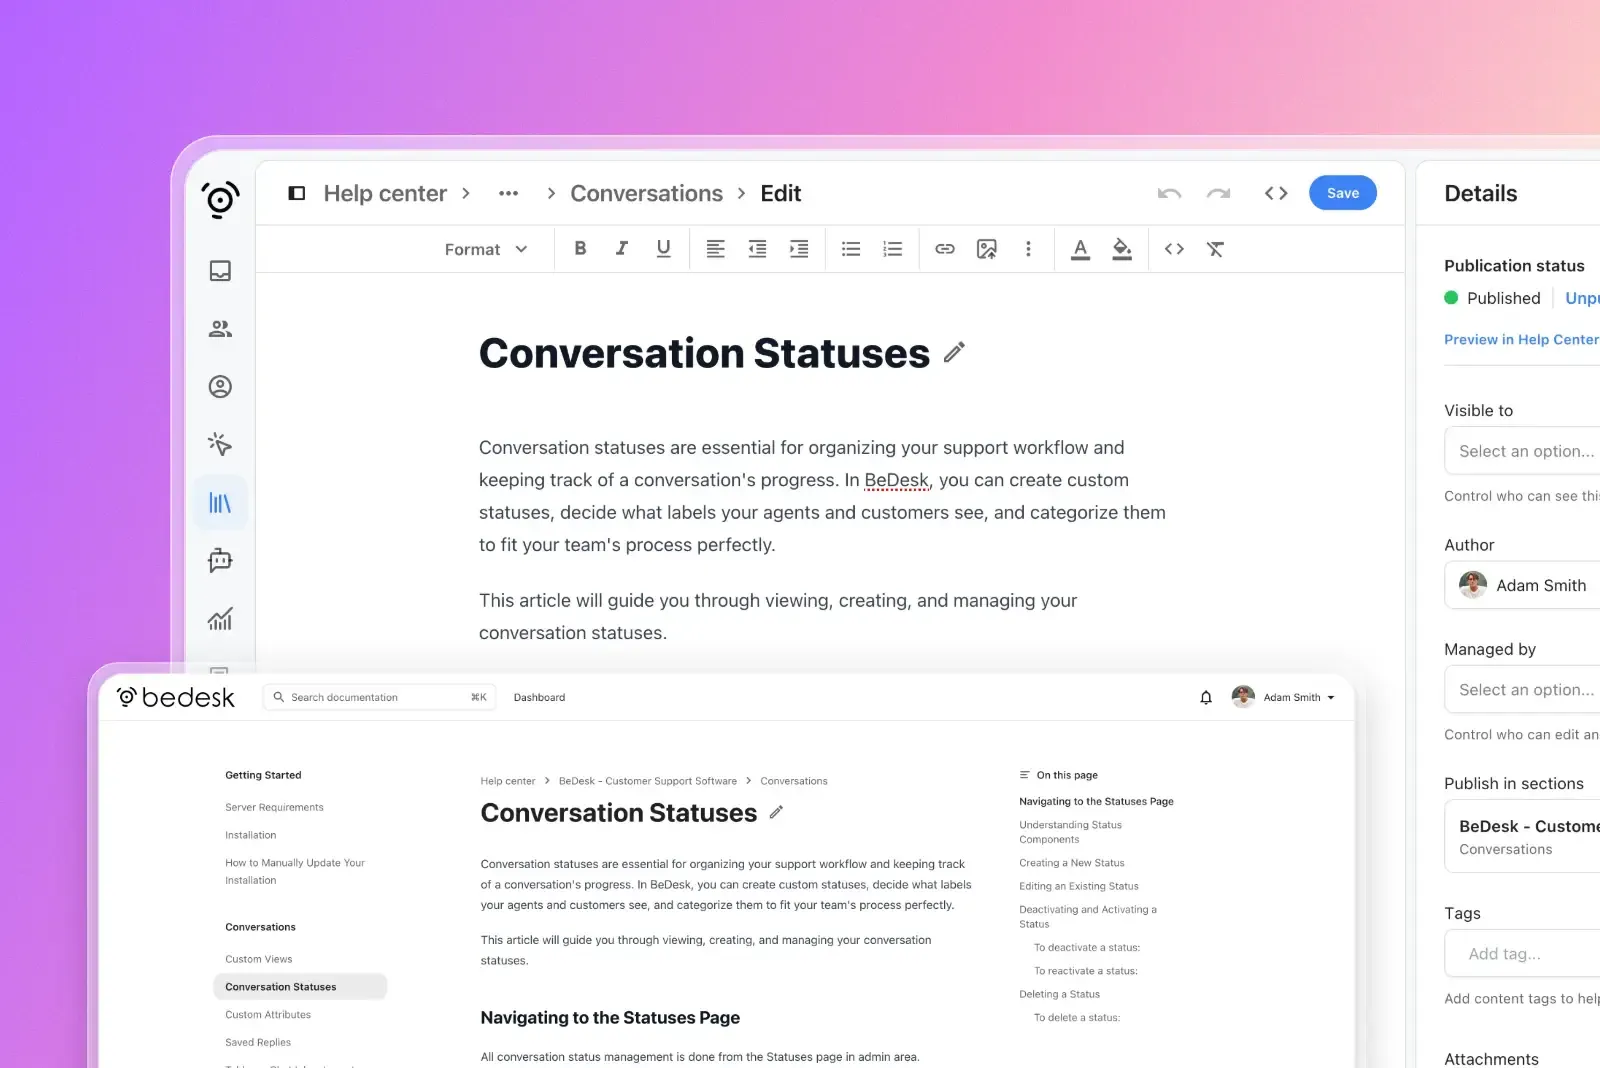This screenshot has height=1068, width=1600.
Task: Open the Format dropdown
Action: tap(486, 249)
